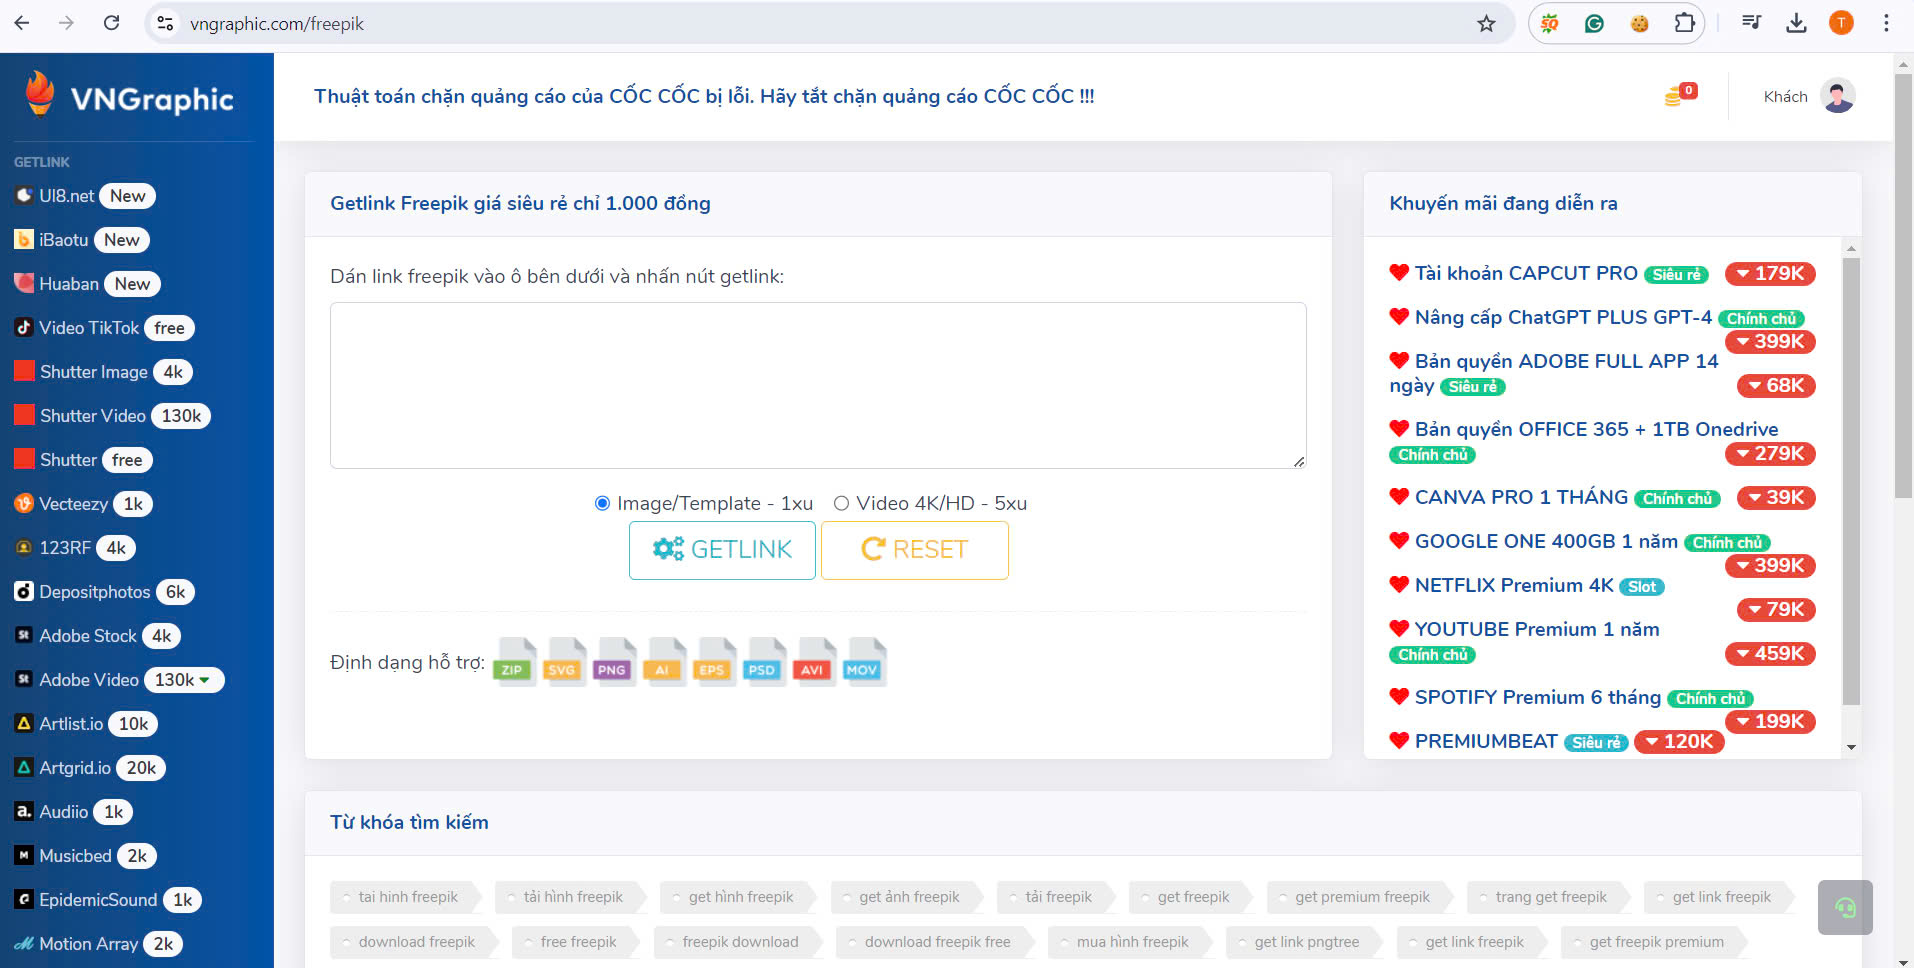Image resolution: width=1914 pixels, height=968 pixels.
Task: Click the 'get link pngtree' keyword tag
Action: [x=1306, y=942]
